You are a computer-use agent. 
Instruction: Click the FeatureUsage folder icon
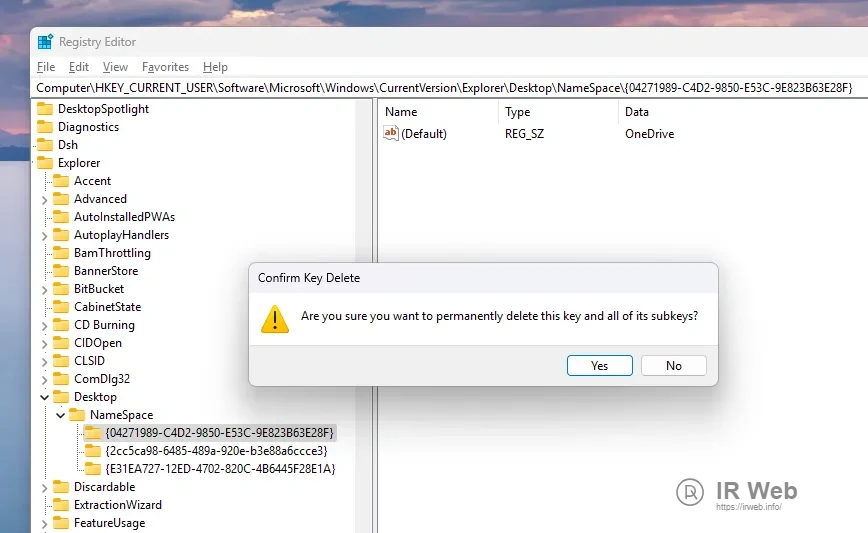(61, 523)
